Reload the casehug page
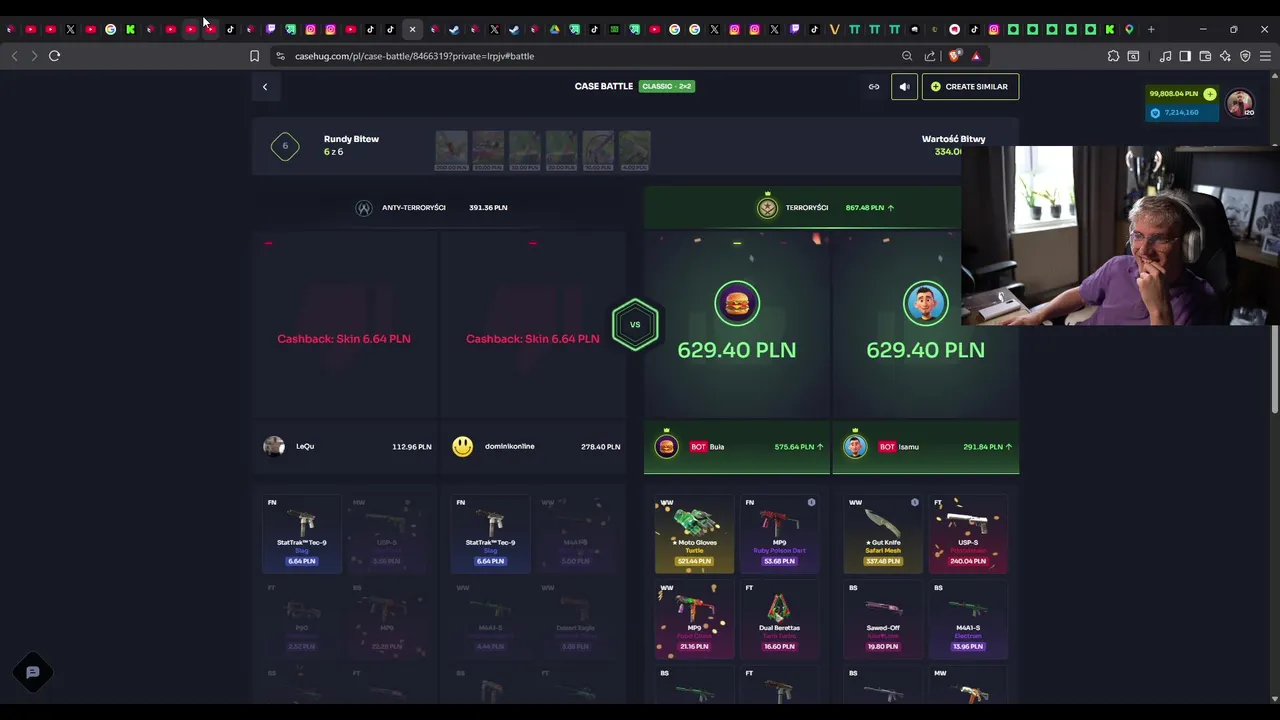 pyautogui.click(x=55, y=56)
